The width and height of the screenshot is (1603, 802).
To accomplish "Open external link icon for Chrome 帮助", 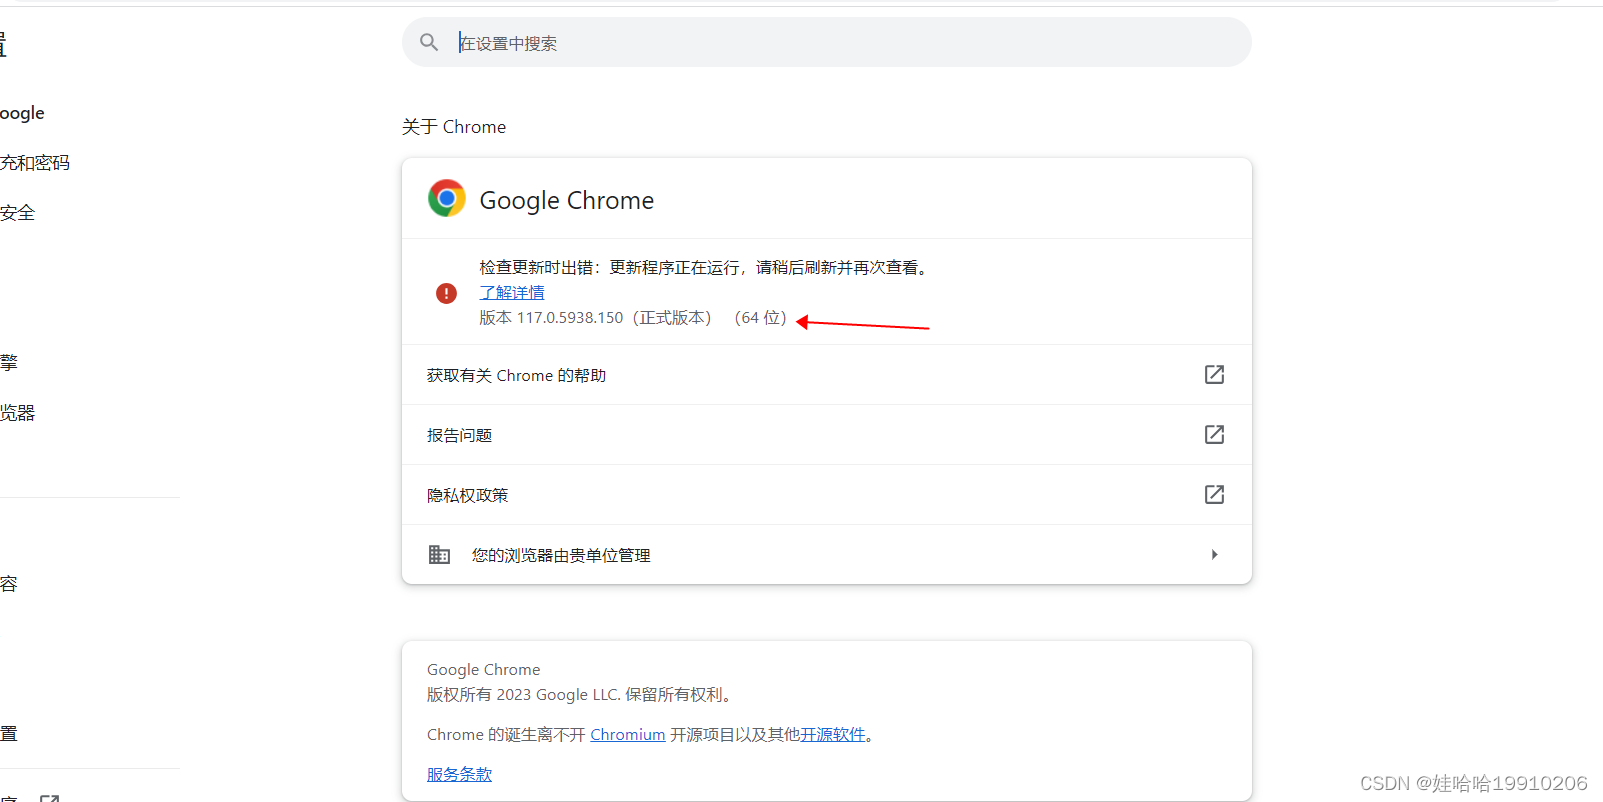I will pos(1214,374).
